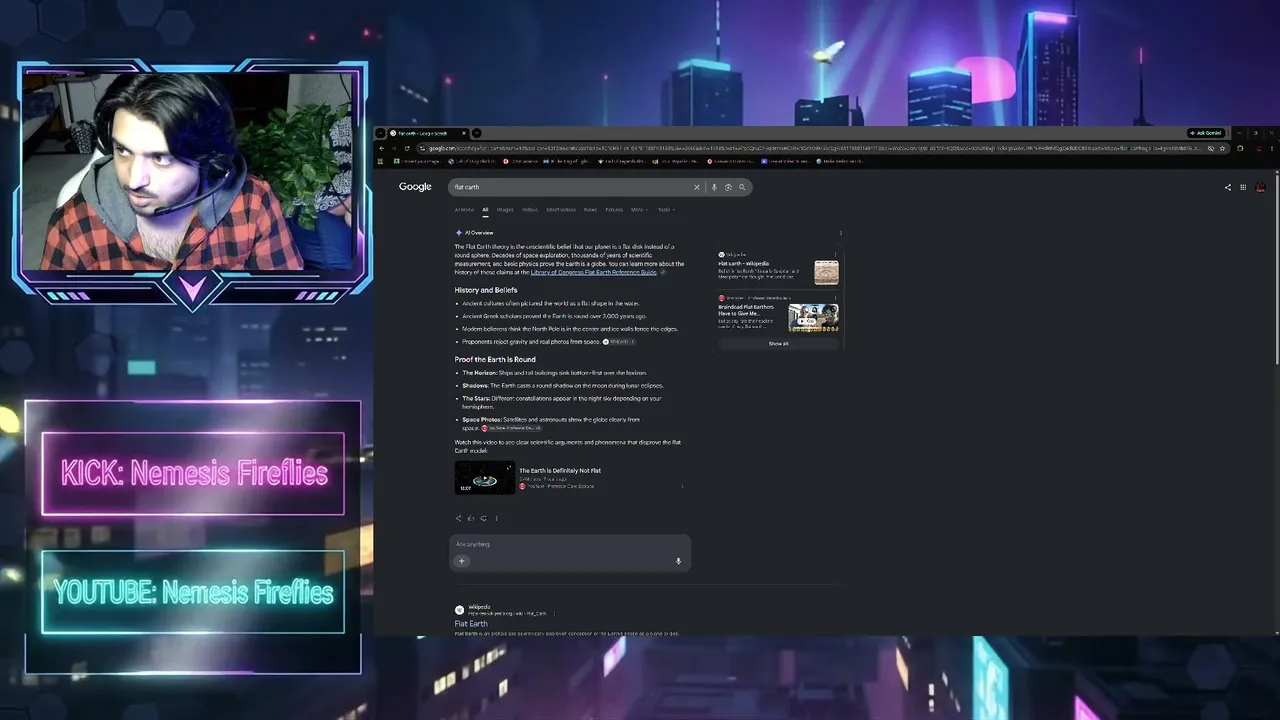Open the tab search dropdown in browser

381,133
